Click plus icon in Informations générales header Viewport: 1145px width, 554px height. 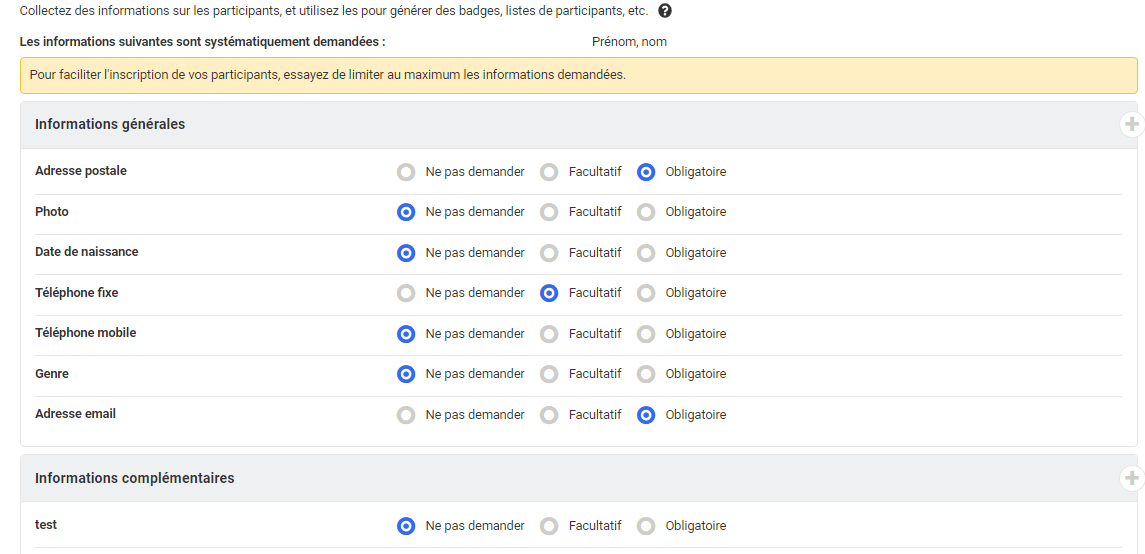[x=1131, y=124]
